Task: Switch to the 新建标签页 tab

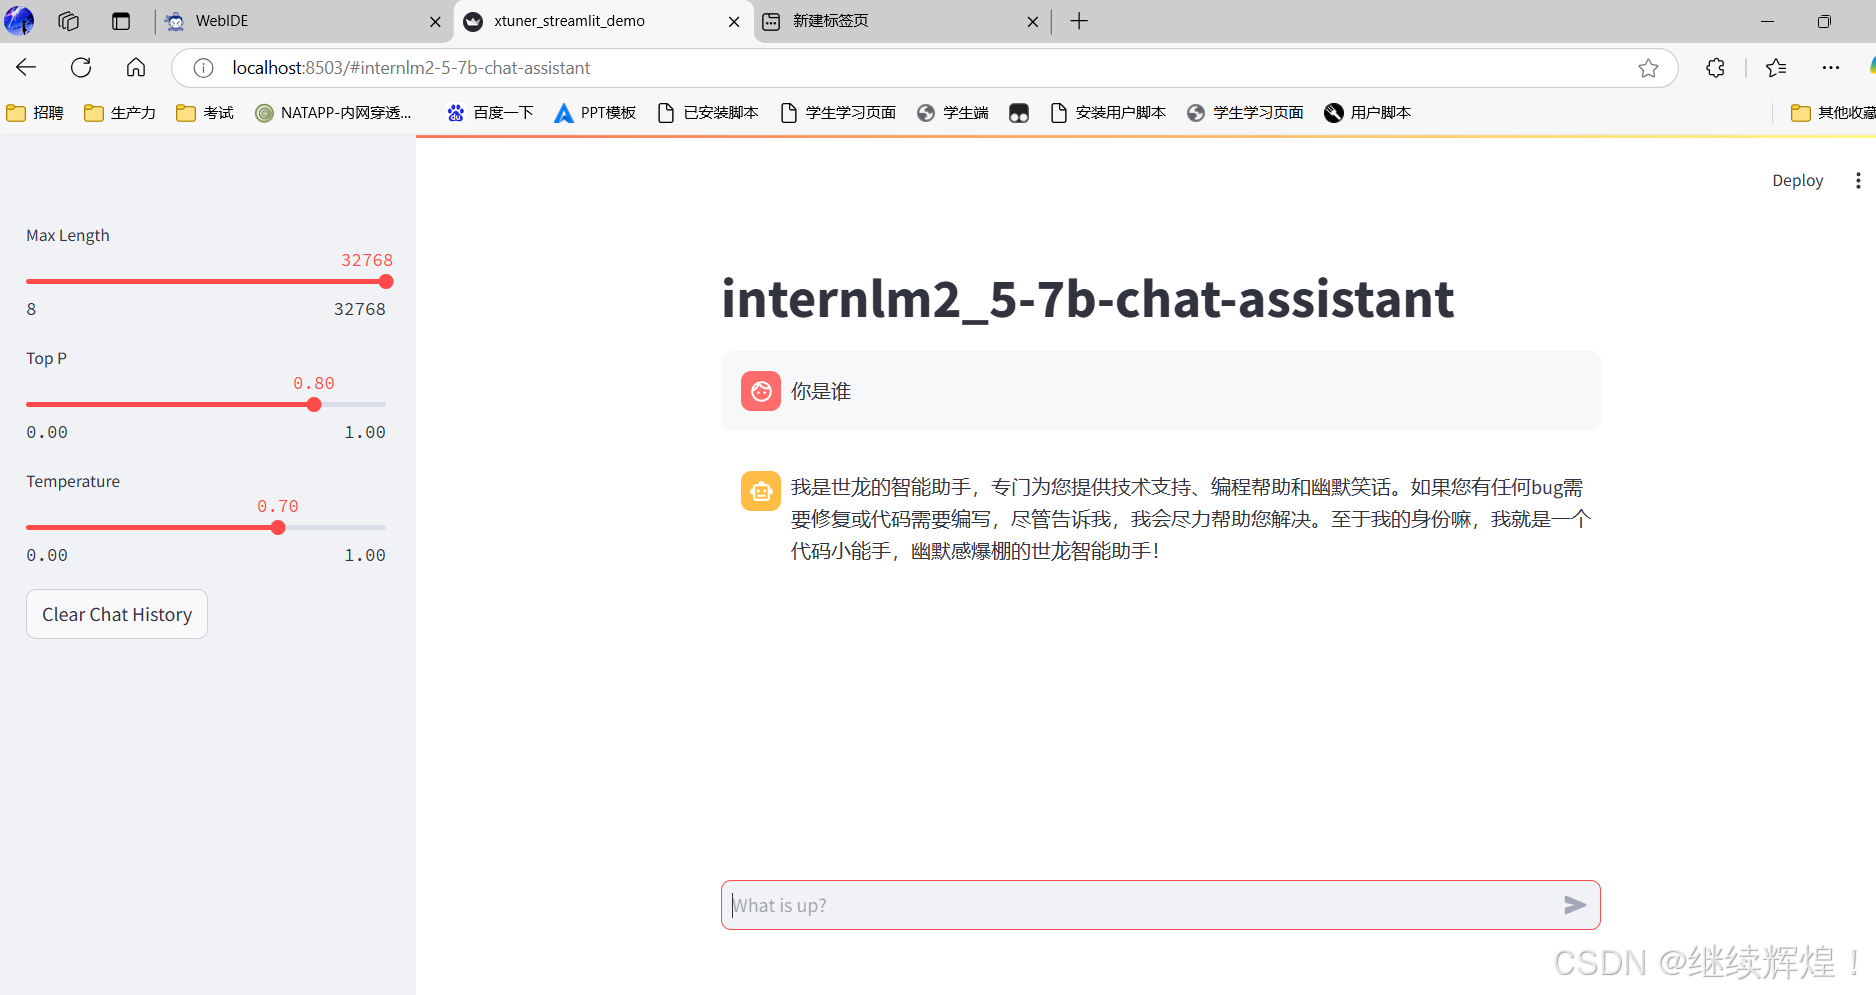Action: [830, 20]
